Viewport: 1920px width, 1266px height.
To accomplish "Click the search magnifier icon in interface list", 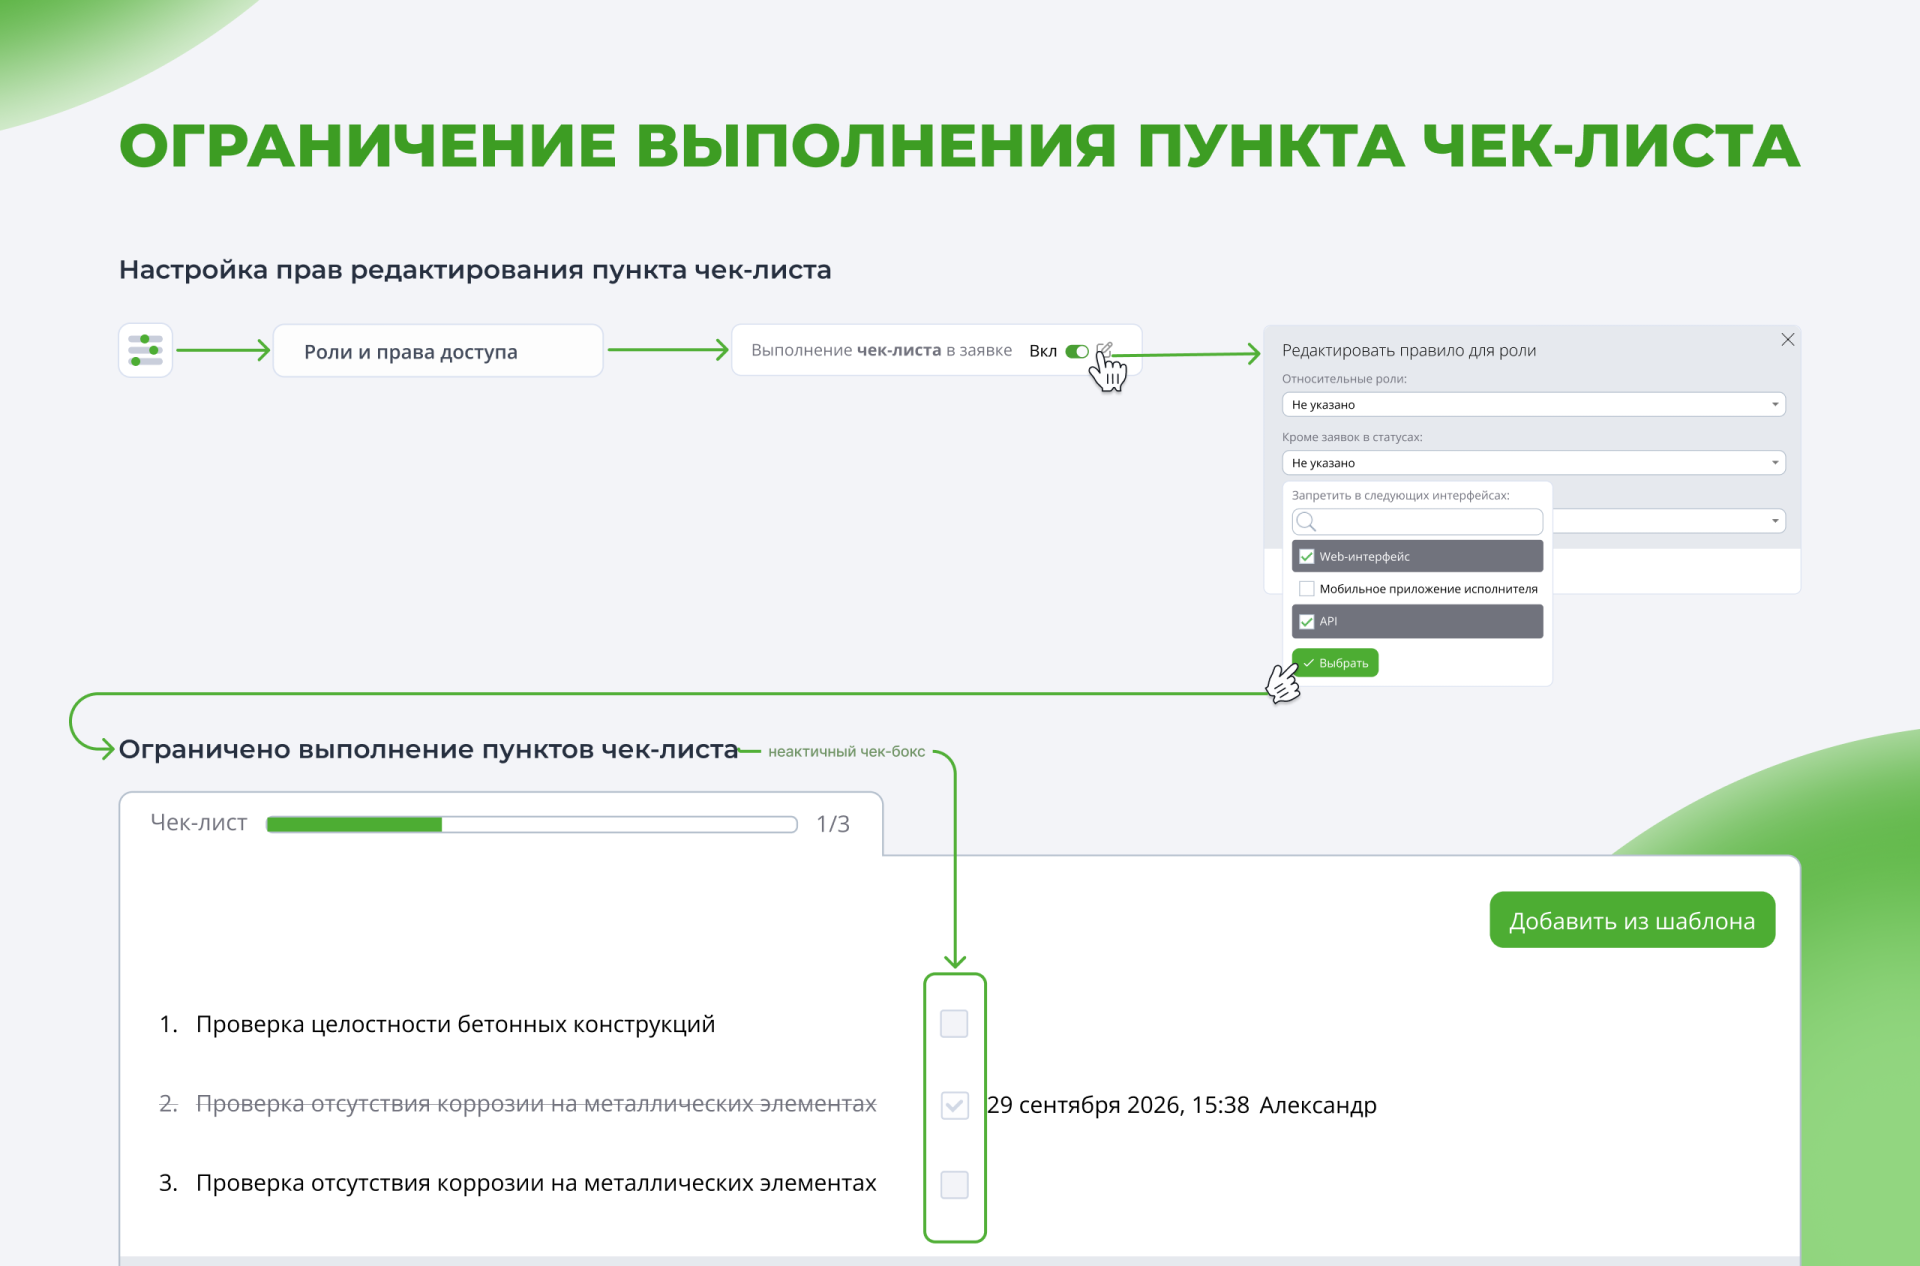I will point(1306,522).
